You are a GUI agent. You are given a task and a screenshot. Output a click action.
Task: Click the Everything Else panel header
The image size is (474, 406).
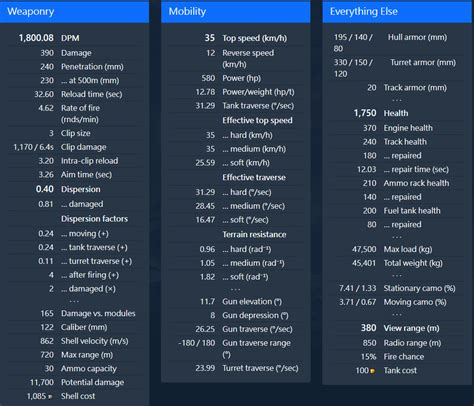397,12
